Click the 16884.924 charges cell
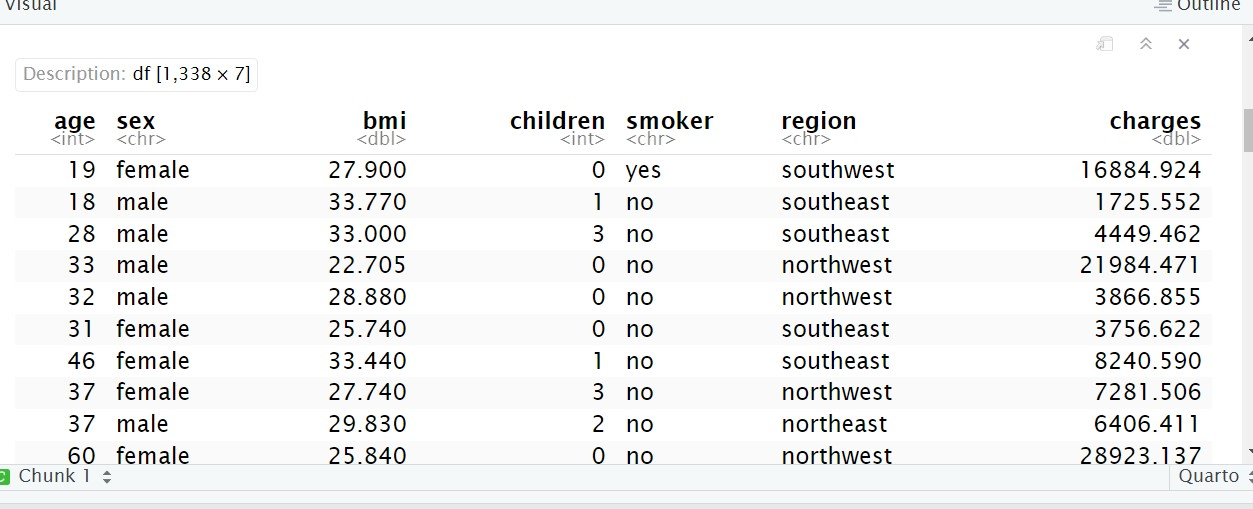Viewport: 1253px width, 509px height. 1140,170
